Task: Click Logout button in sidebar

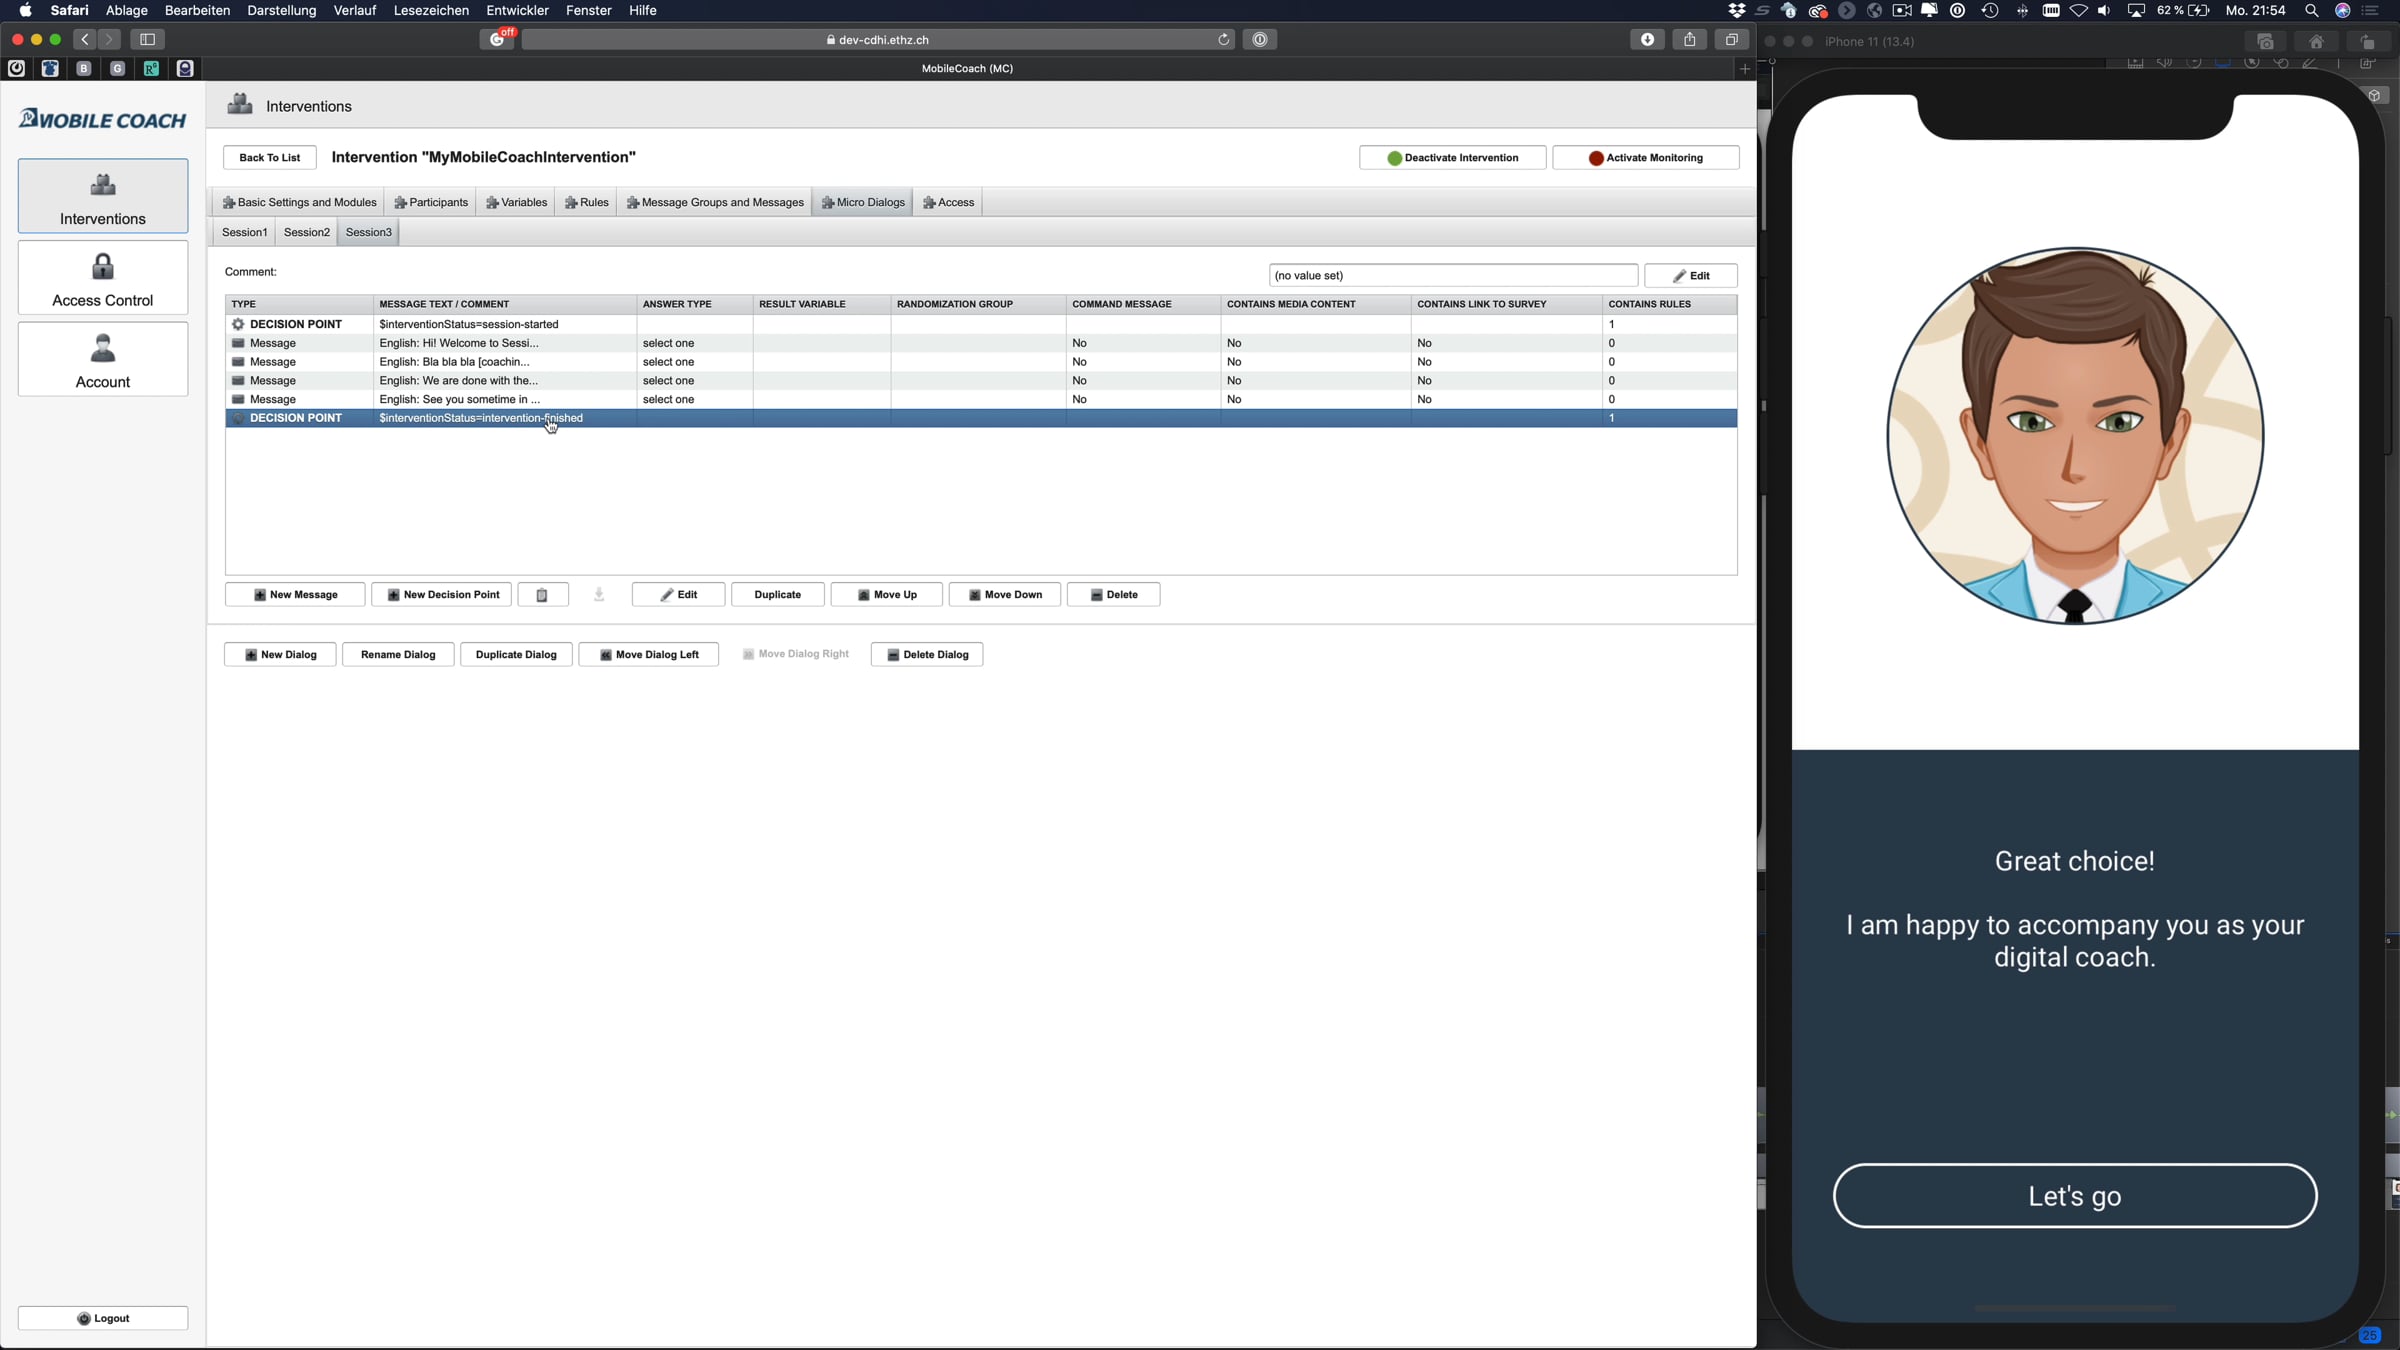Action: point(102,1318)
